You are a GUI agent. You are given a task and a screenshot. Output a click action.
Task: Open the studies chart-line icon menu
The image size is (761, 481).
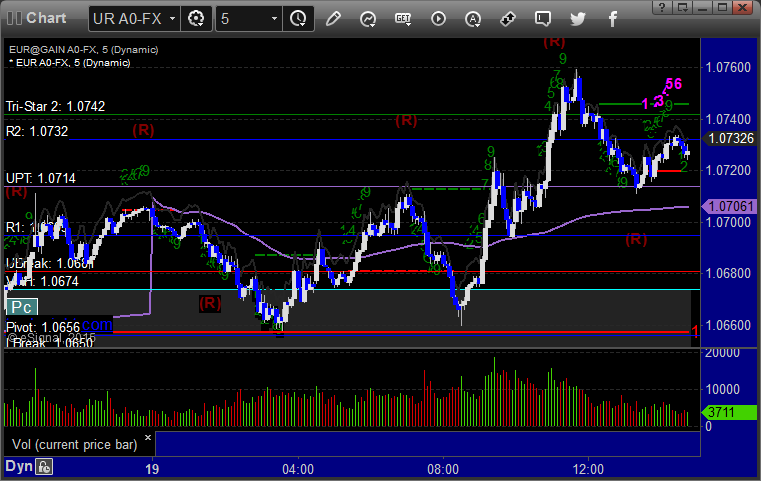point(368,19)
